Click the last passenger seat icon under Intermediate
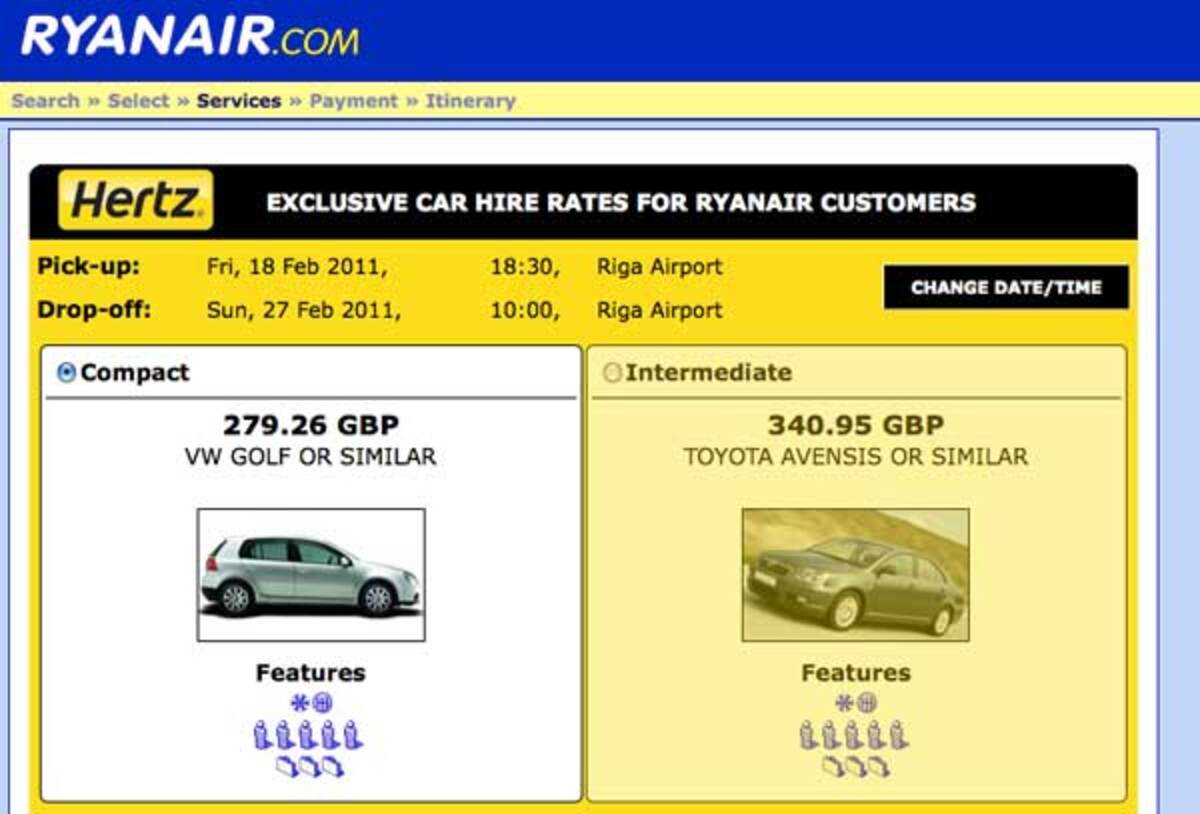Image resolution: width=1200 pixels, height=814 pixels. pos(899,737)
